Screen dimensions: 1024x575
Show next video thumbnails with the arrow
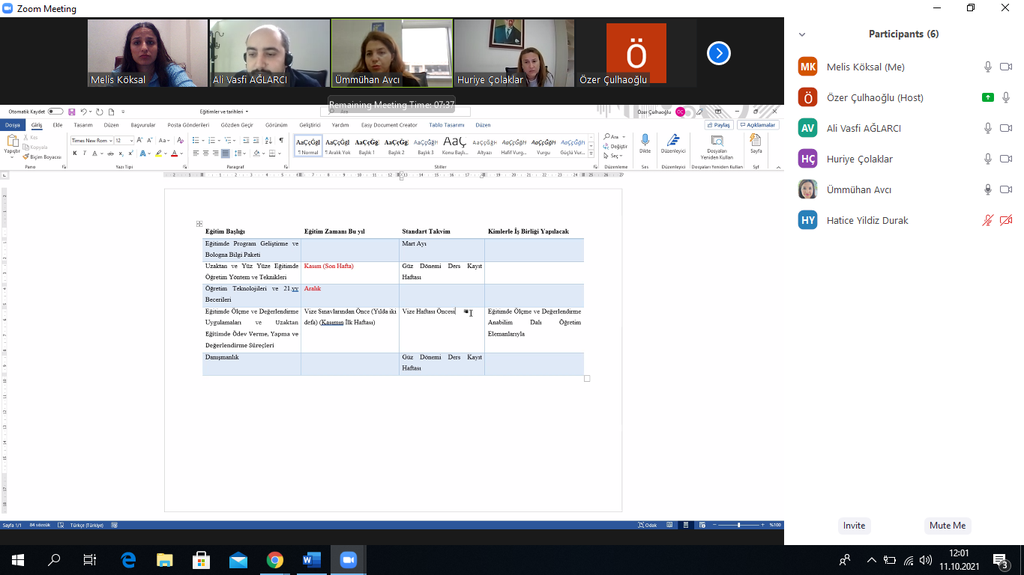(718, 53)
